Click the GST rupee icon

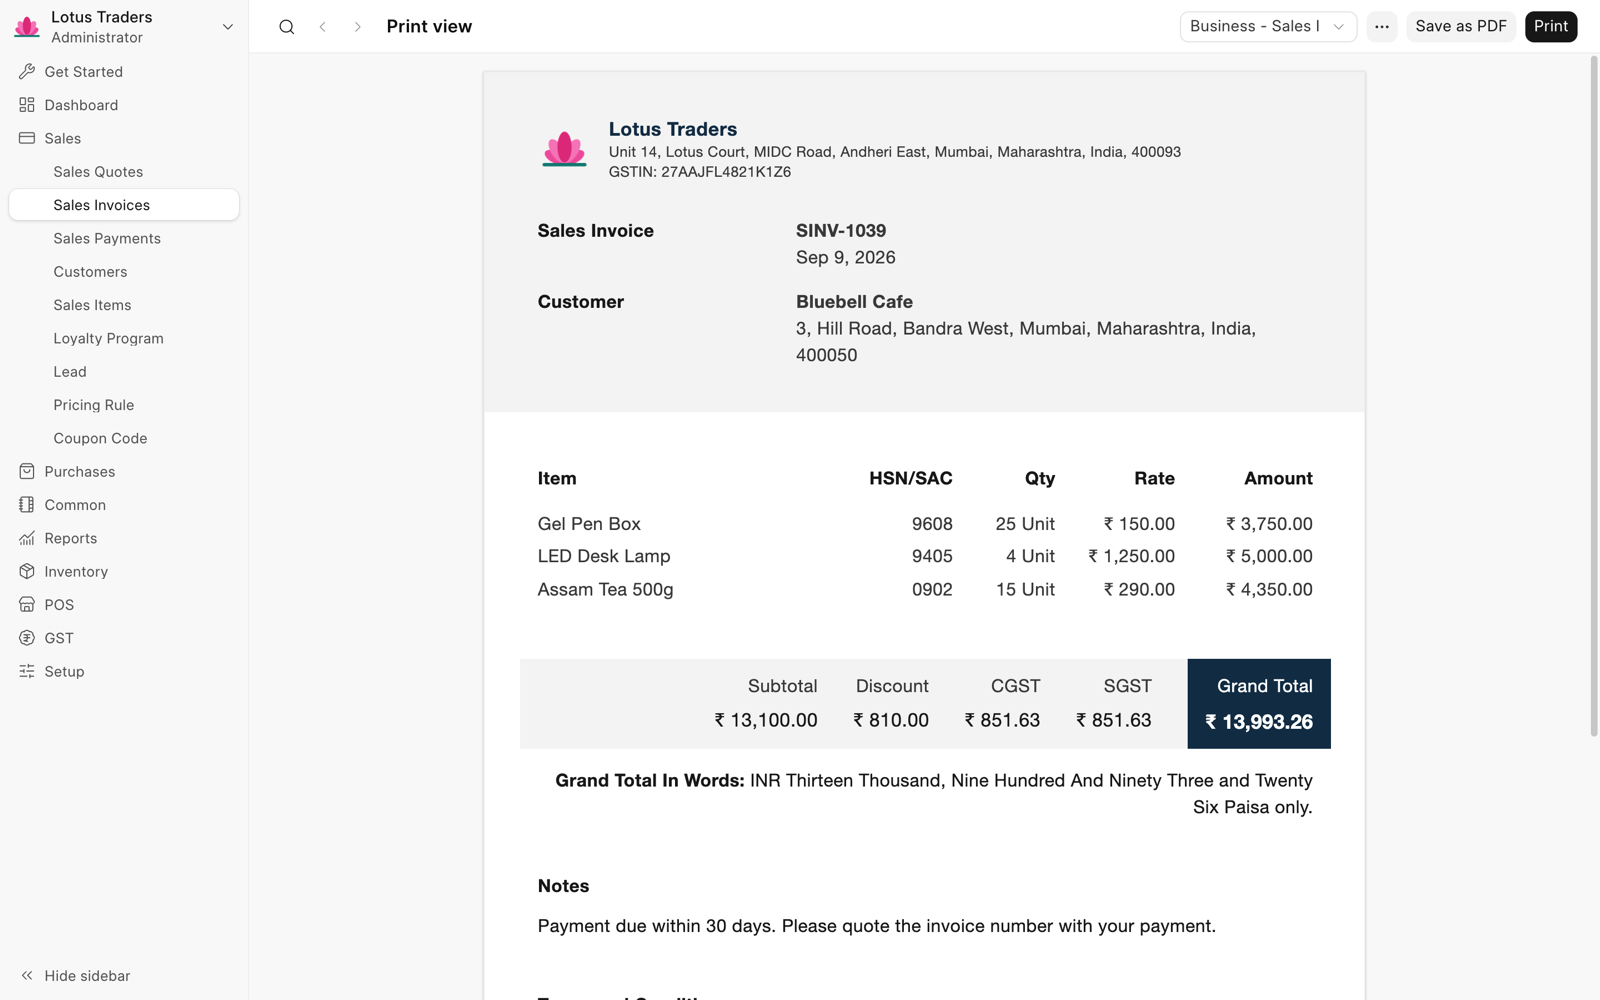tap(27, 638)
